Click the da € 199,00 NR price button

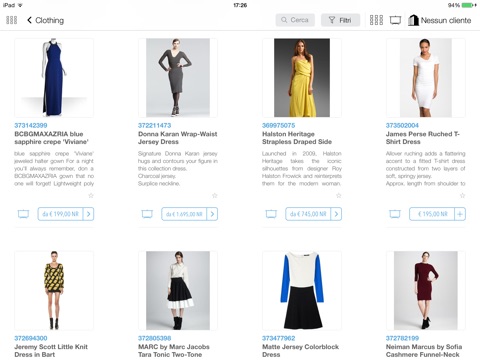(x=60, y=214)
